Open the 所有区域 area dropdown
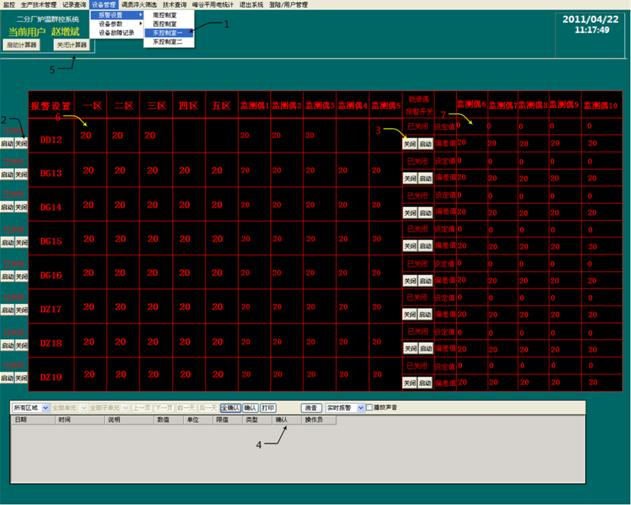This screenshot has height=505, width=631. tap(29, 408)
